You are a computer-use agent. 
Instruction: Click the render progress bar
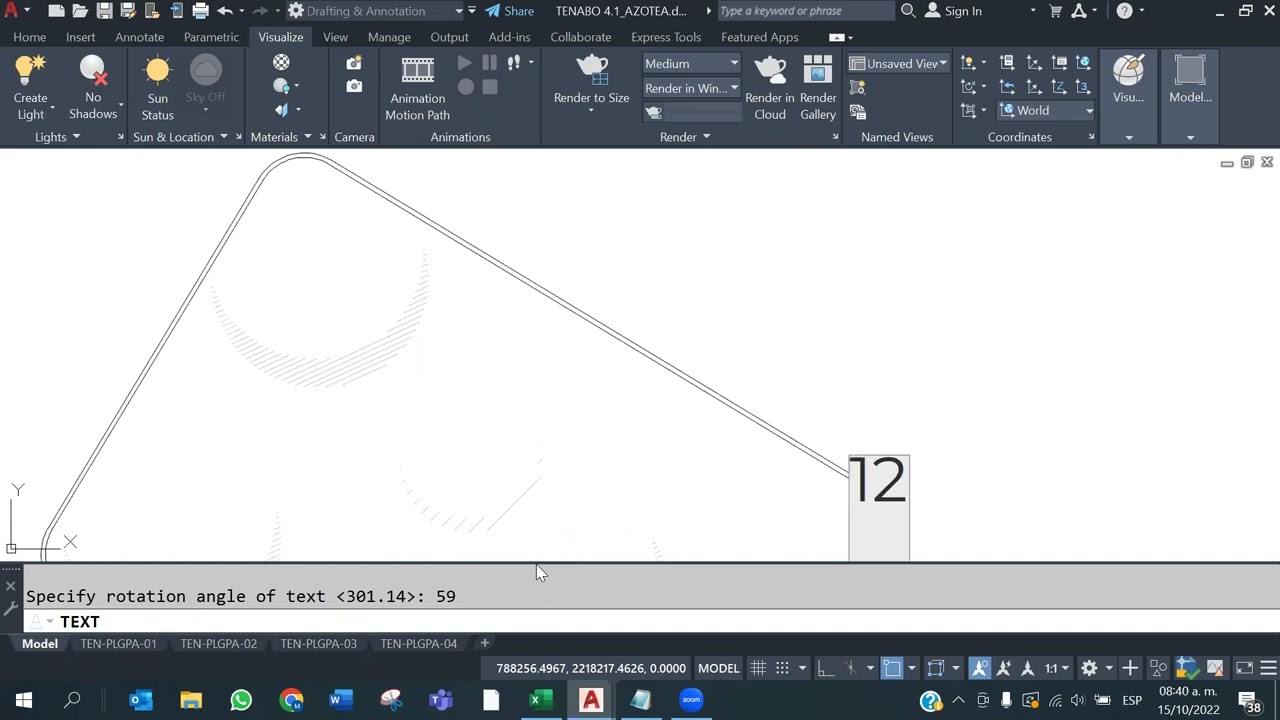pyautogui.click(x=704, y=112)
